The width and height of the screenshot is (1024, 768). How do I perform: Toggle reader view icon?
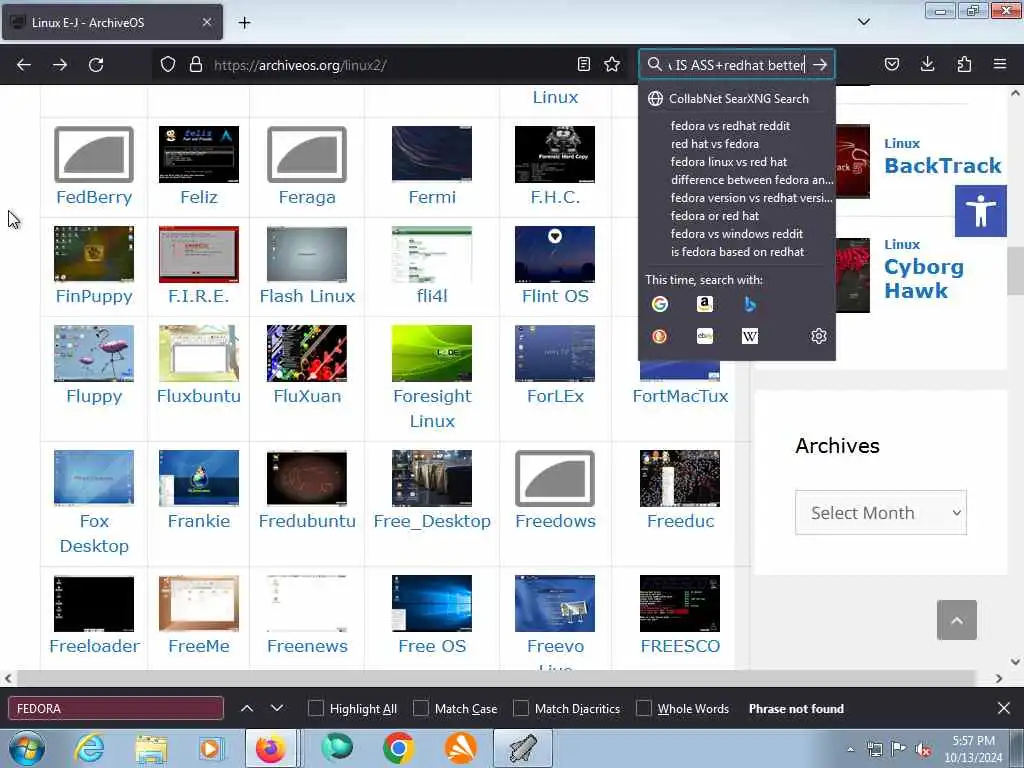[x=584, y=65]
